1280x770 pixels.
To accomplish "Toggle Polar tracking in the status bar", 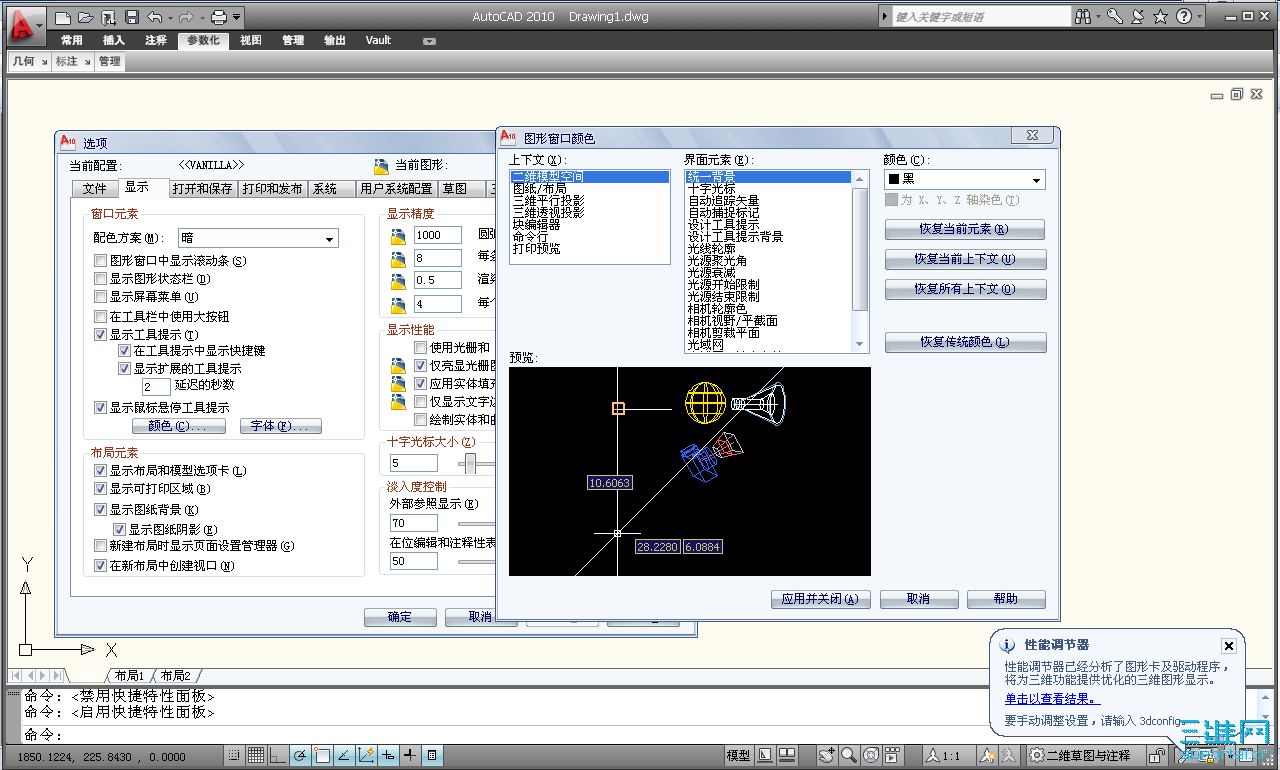I will click(300, 755).
